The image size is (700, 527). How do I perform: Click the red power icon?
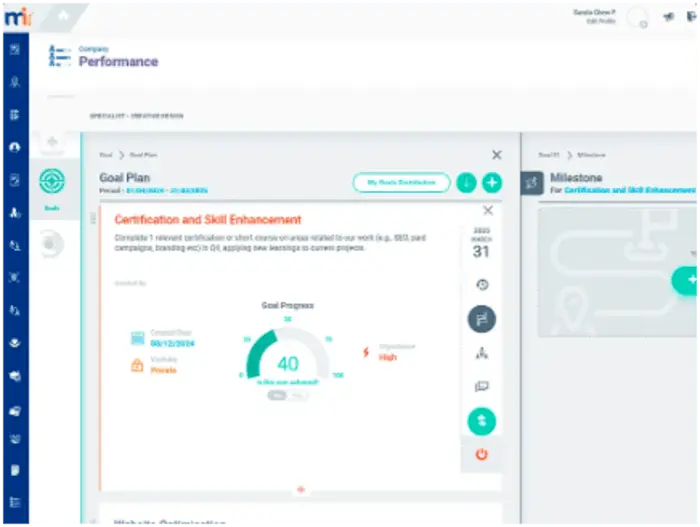[481, 455]
